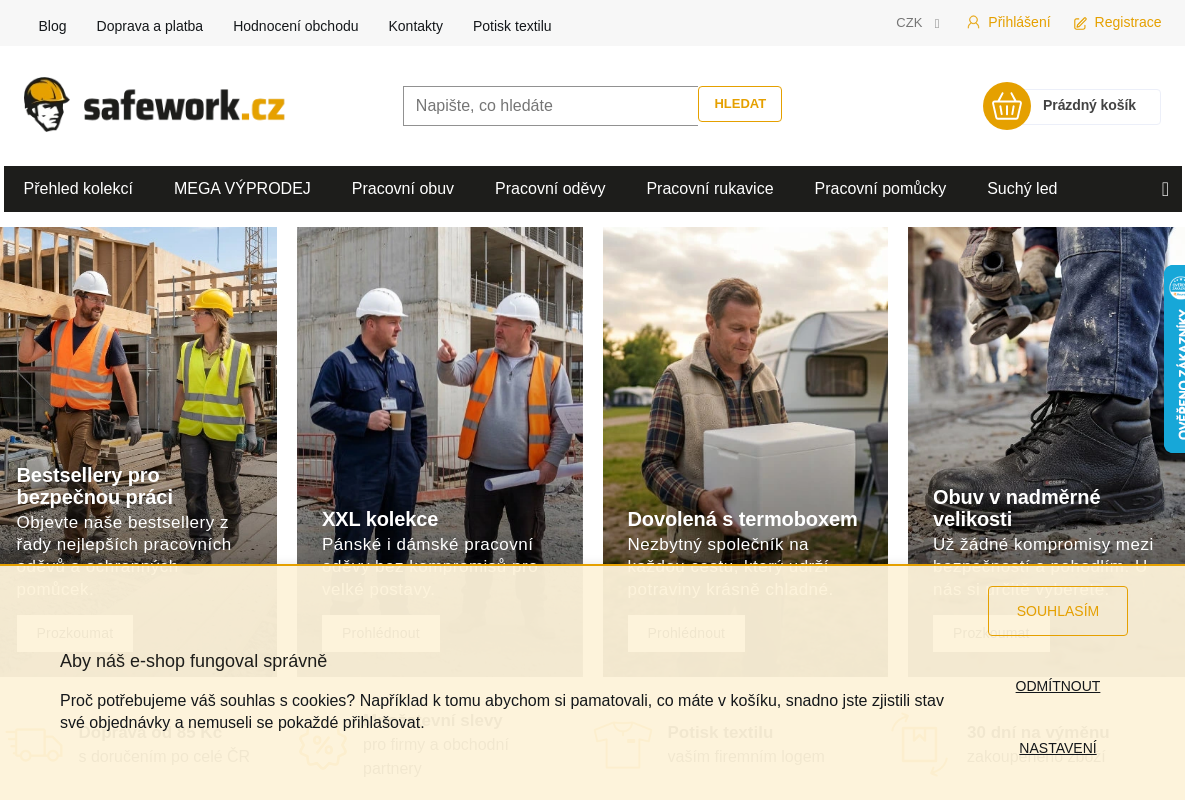1200x800 pixels.
Task: Open the verified customers side tab
Action: coord(1174,359)
